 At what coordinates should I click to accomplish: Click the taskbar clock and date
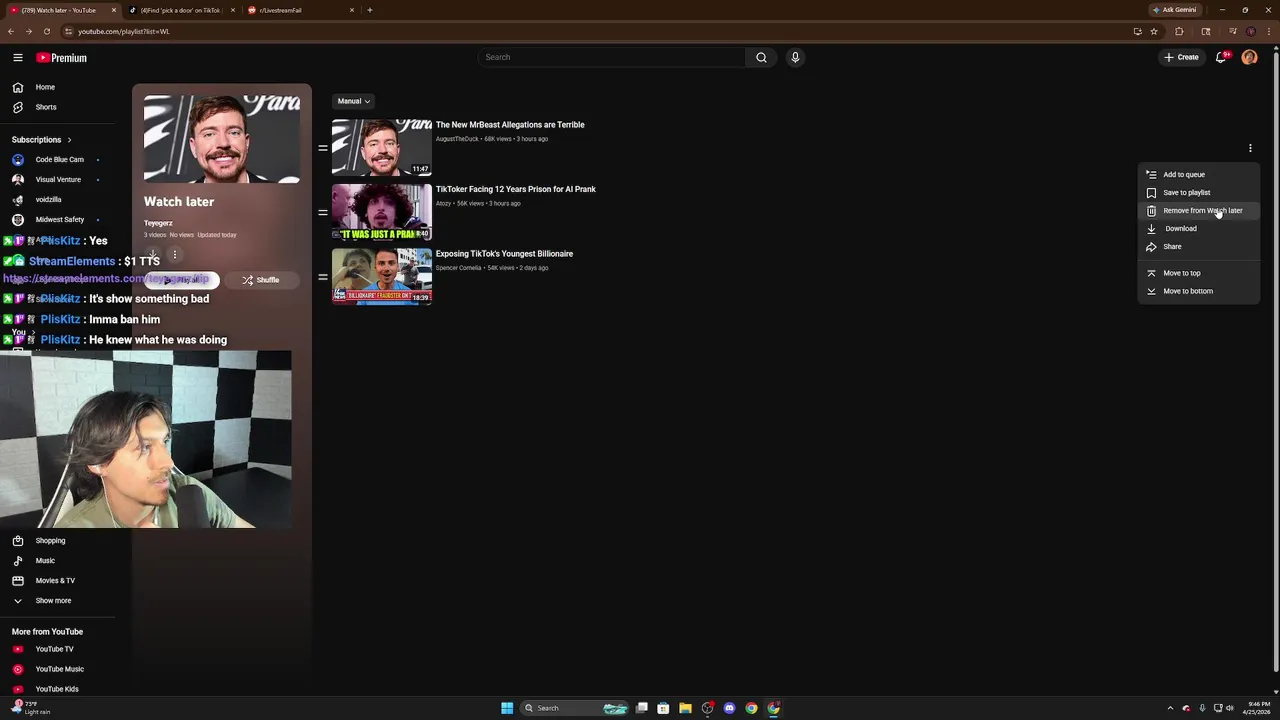(1257, 708)
